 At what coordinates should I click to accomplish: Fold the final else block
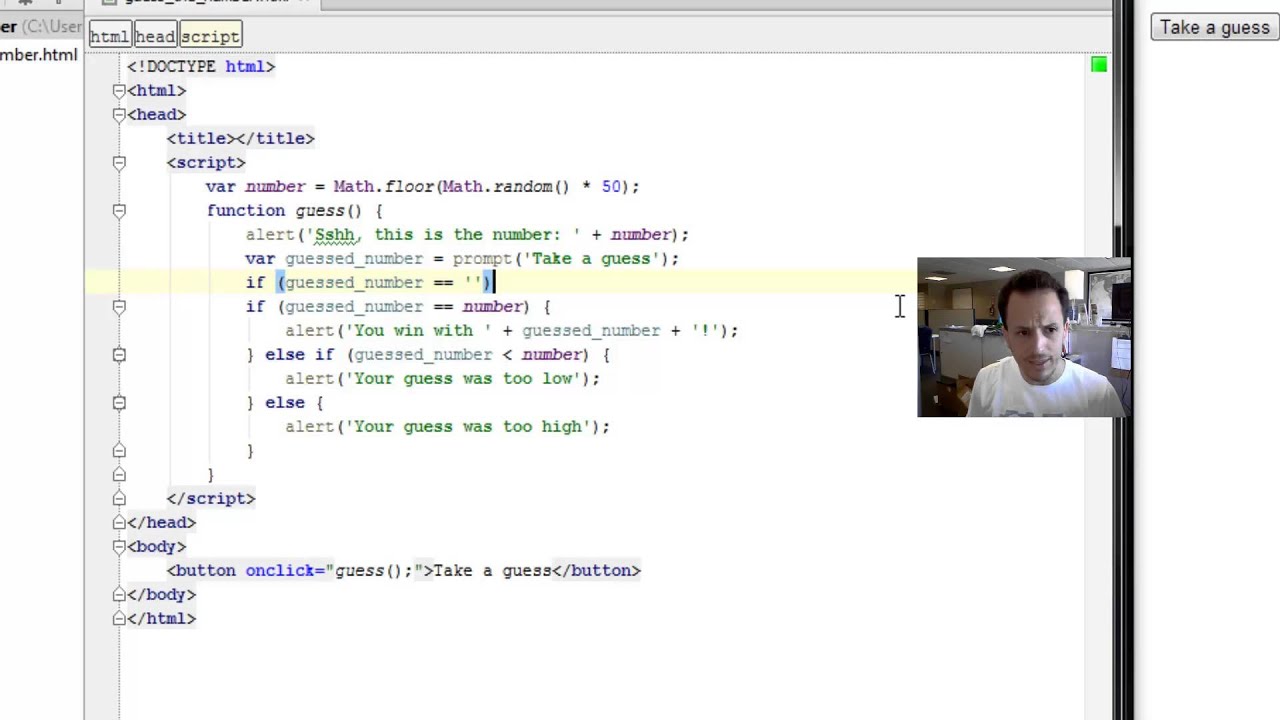click(x=119, y=402)
